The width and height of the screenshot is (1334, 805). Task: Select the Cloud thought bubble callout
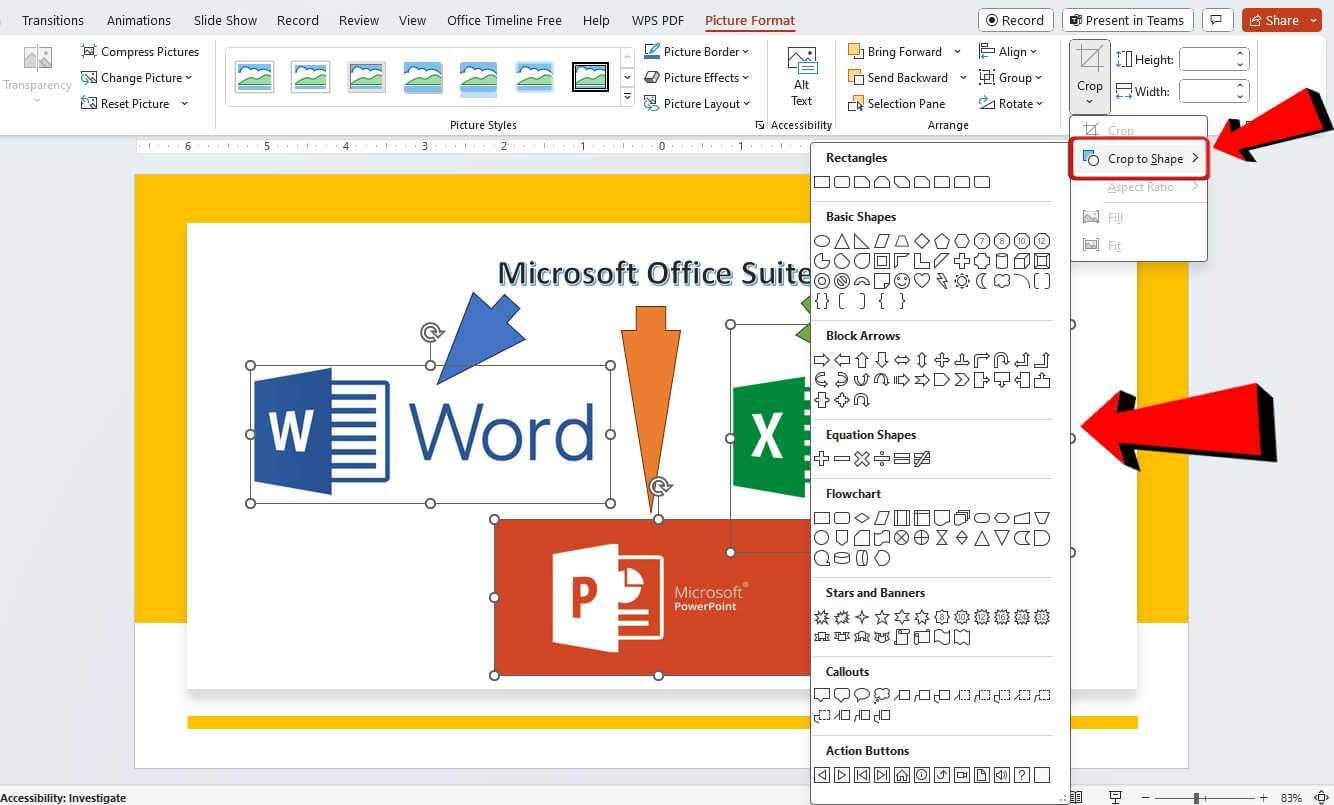point(882,696)
